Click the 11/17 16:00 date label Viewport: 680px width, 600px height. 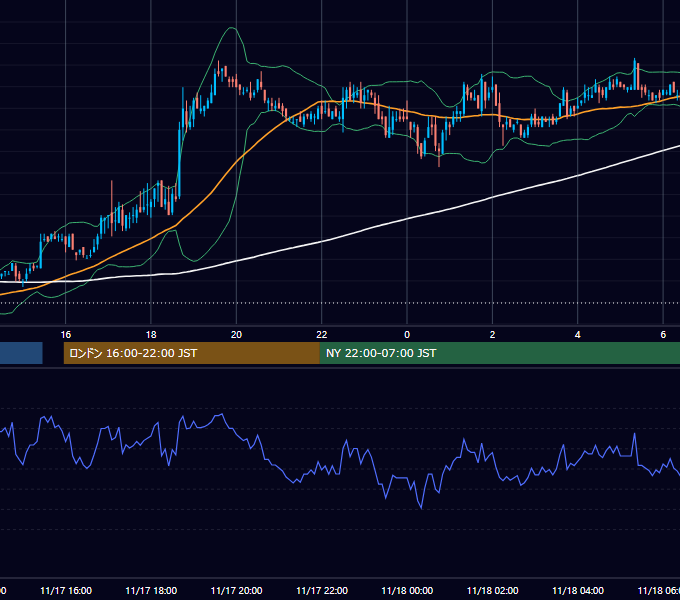[66, 591]
